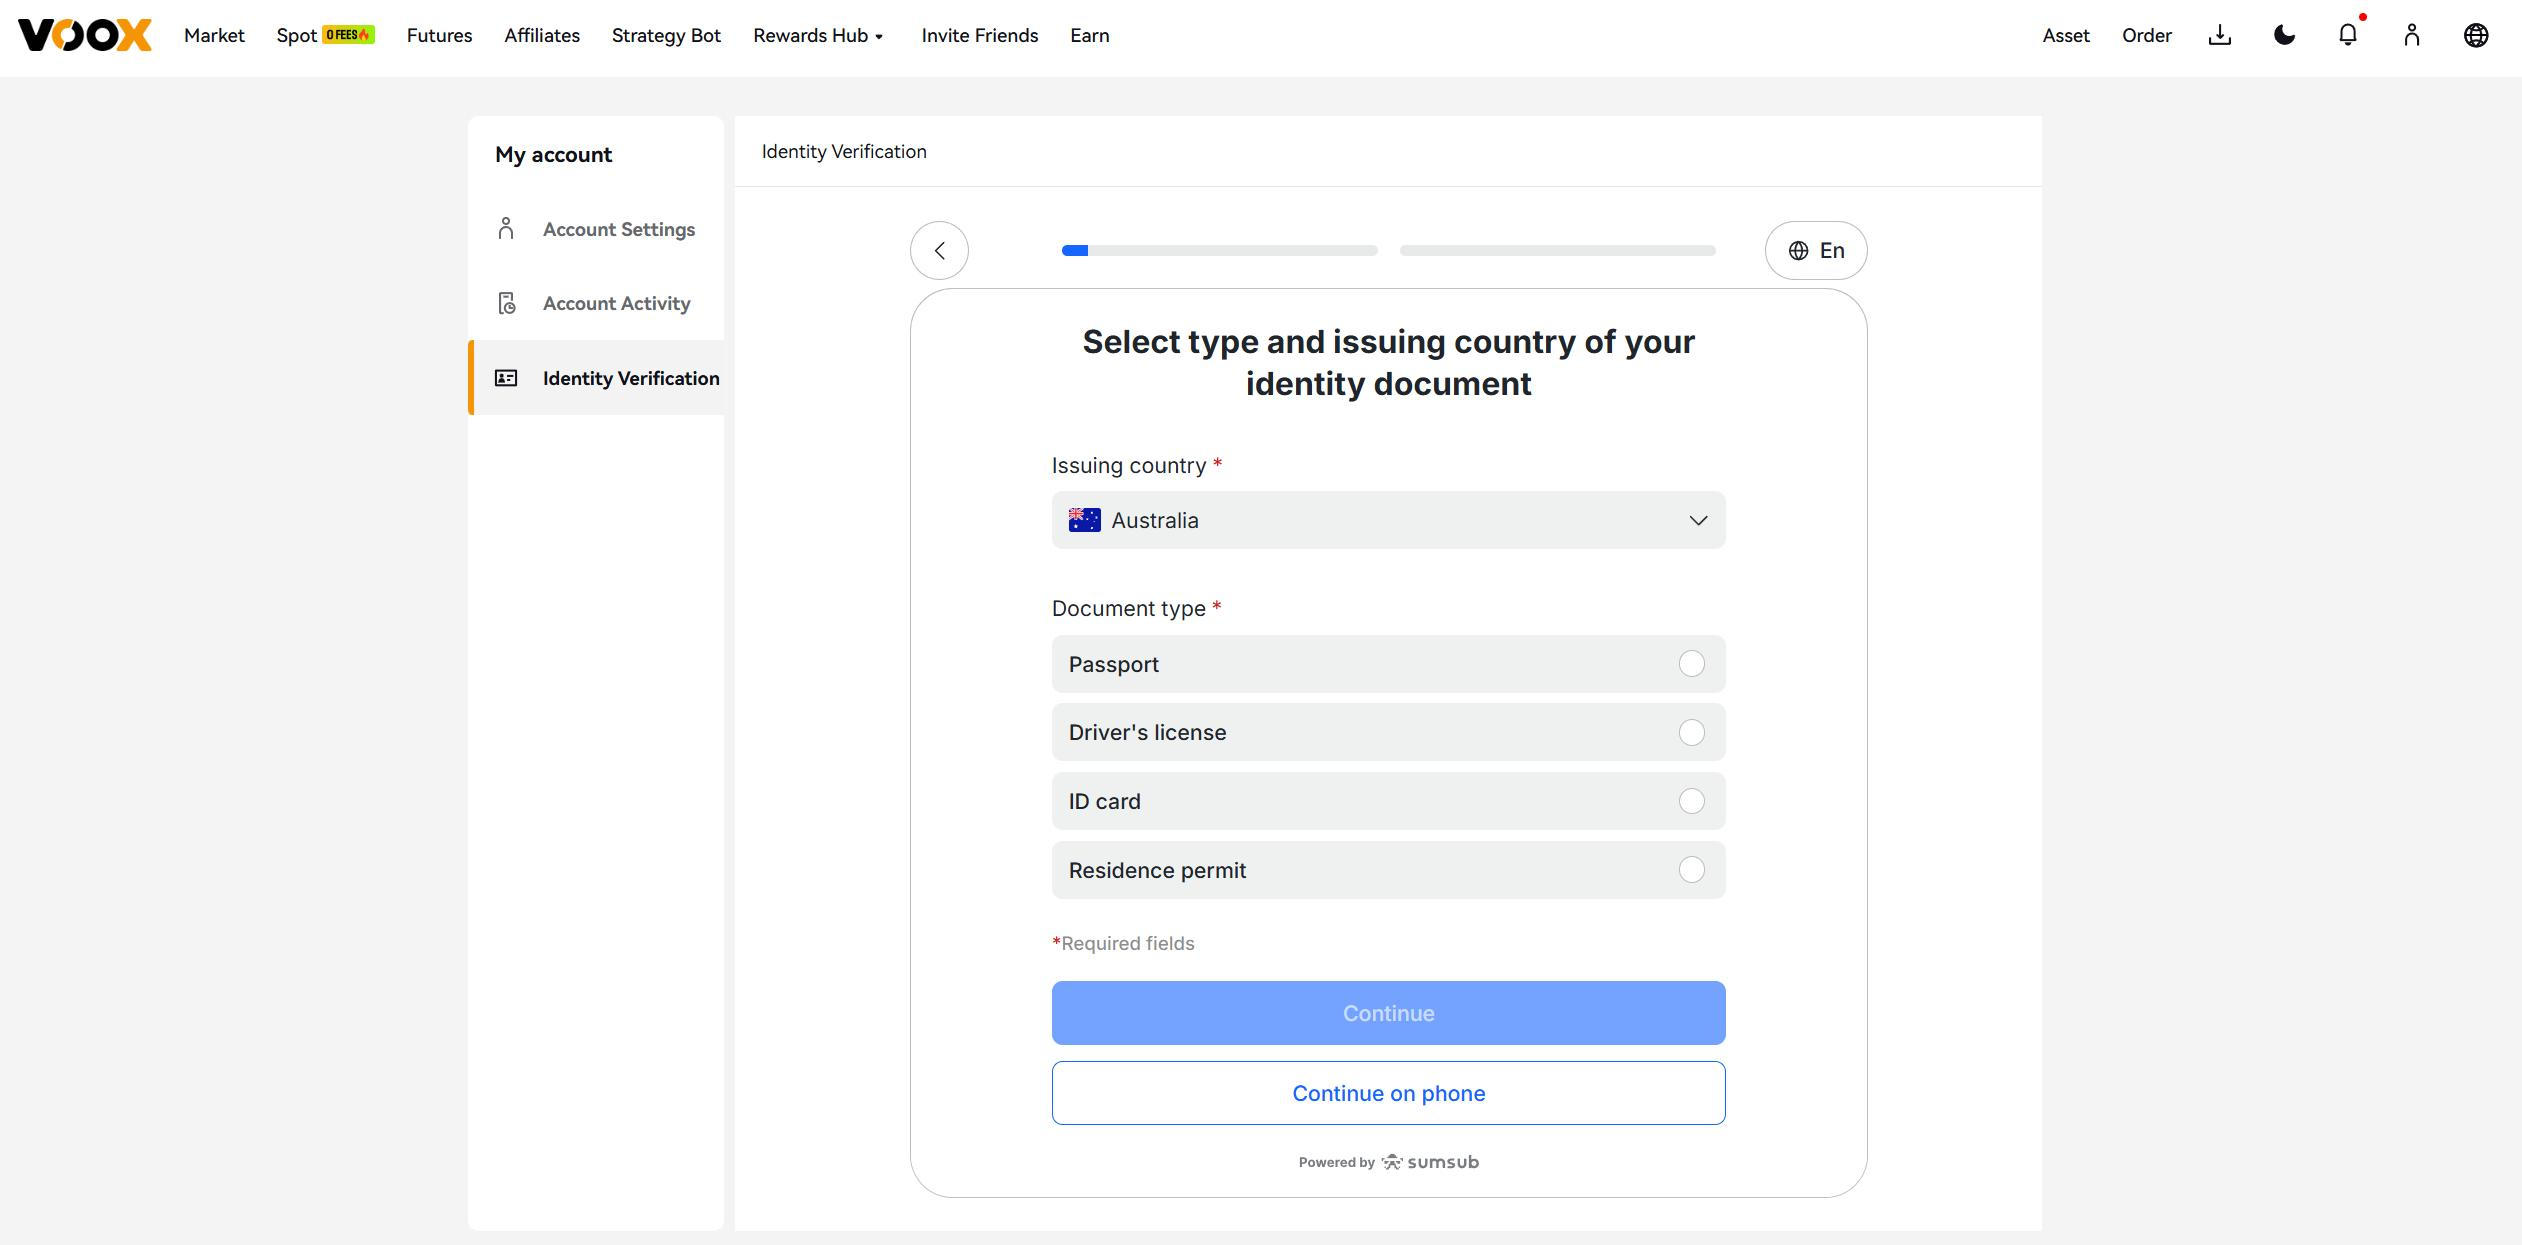The width and height of the screenshot is (2522, 1245).
Task: Click the "*Required fields" note
Action: coord(1123,943)
